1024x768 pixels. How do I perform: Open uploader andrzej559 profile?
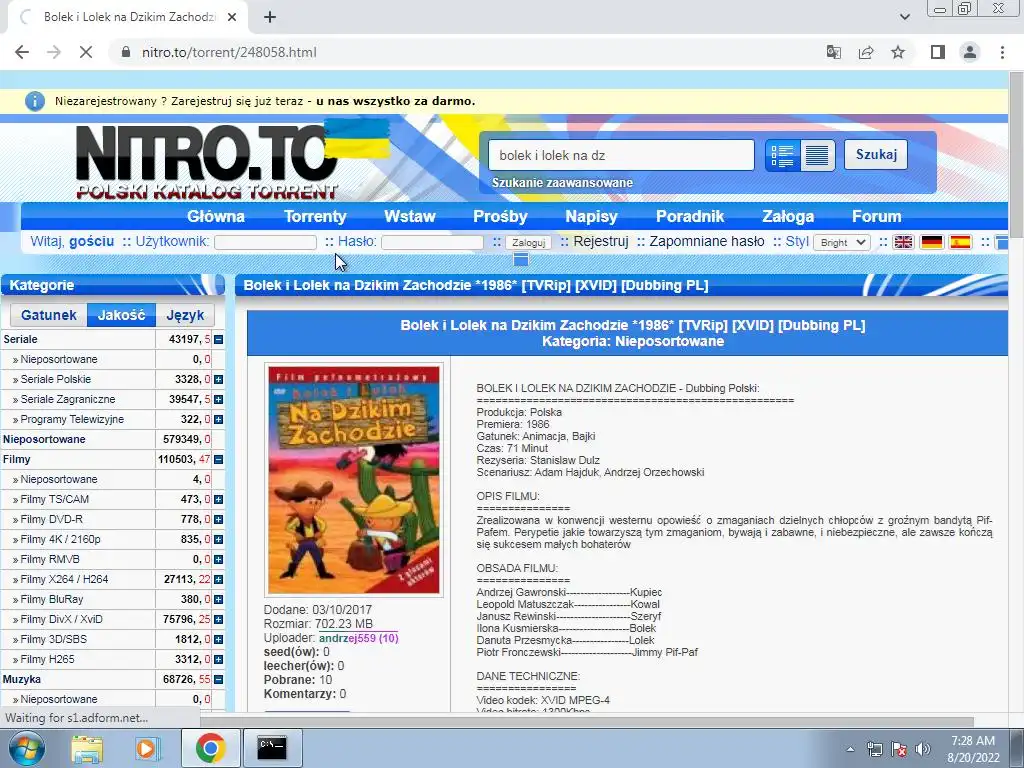coord(359,638)
